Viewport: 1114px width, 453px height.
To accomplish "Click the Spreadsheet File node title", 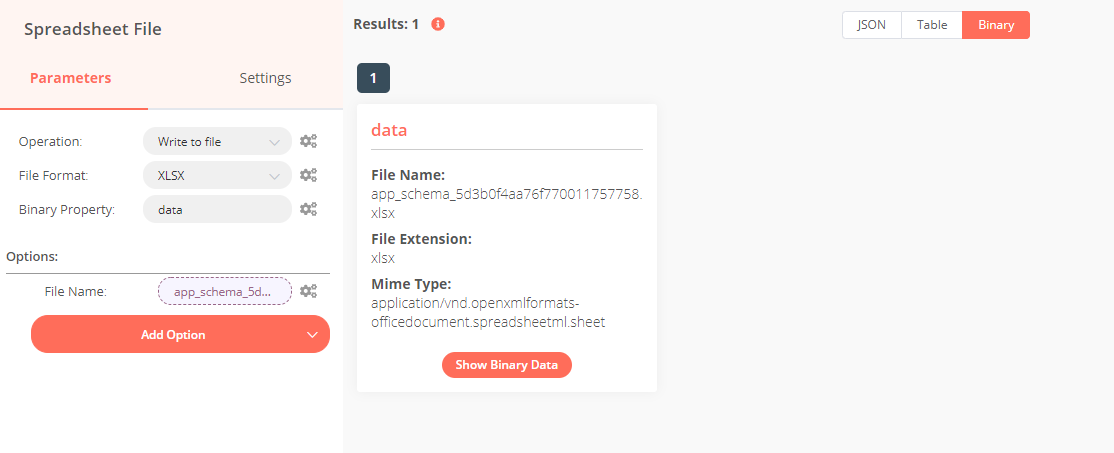I will [93, 29].
